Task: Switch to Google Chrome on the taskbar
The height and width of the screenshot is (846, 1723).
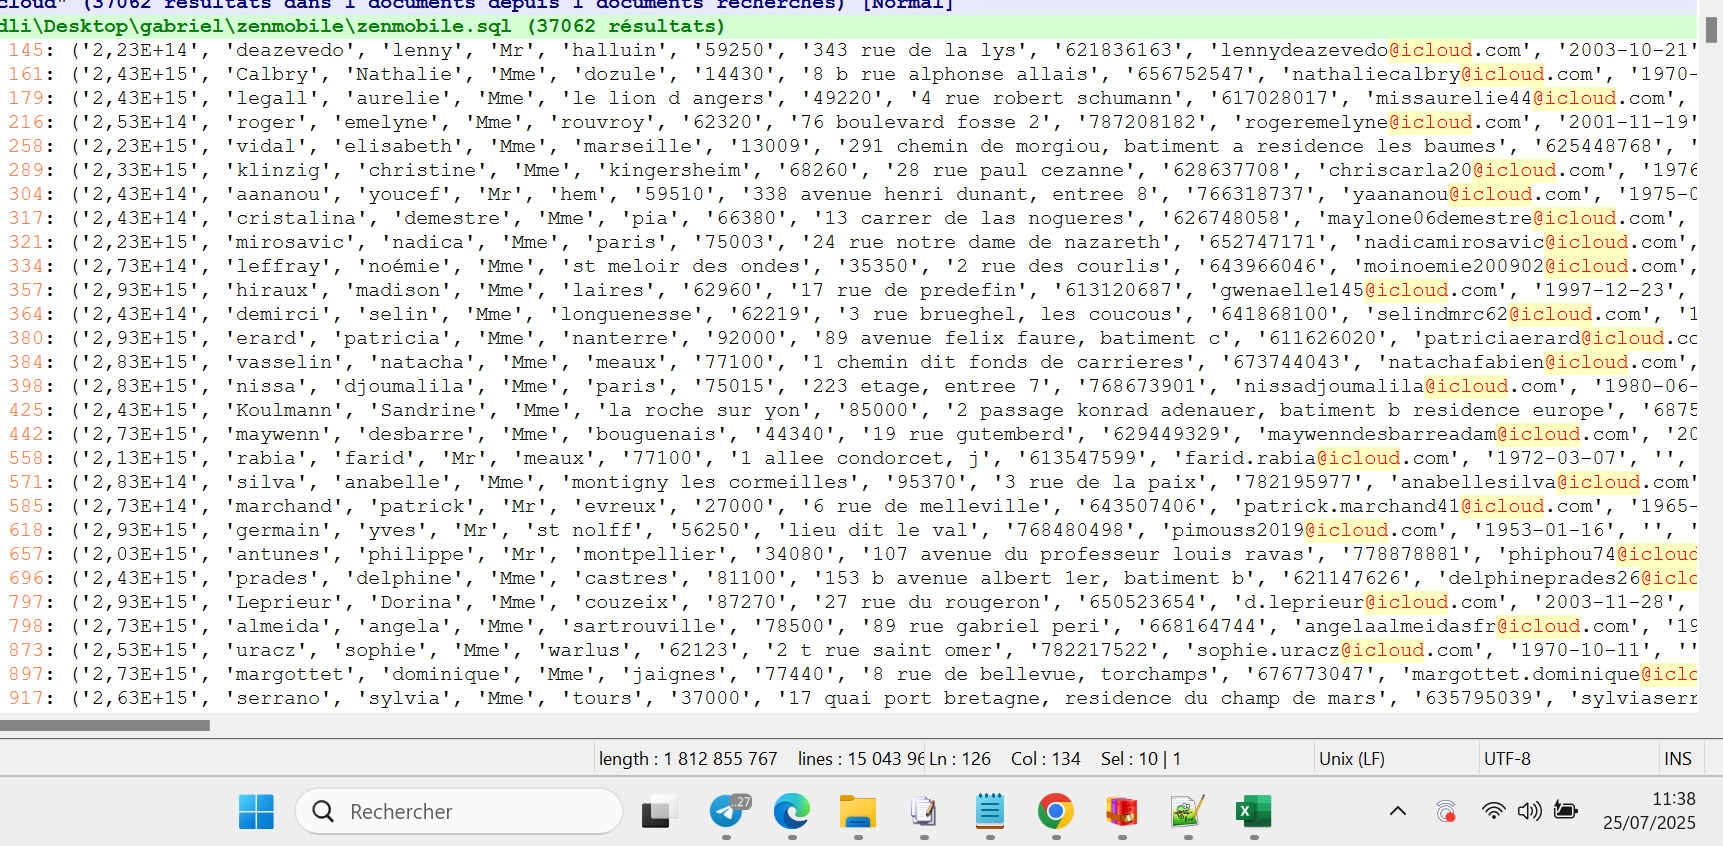Action: click(1056, 811)
